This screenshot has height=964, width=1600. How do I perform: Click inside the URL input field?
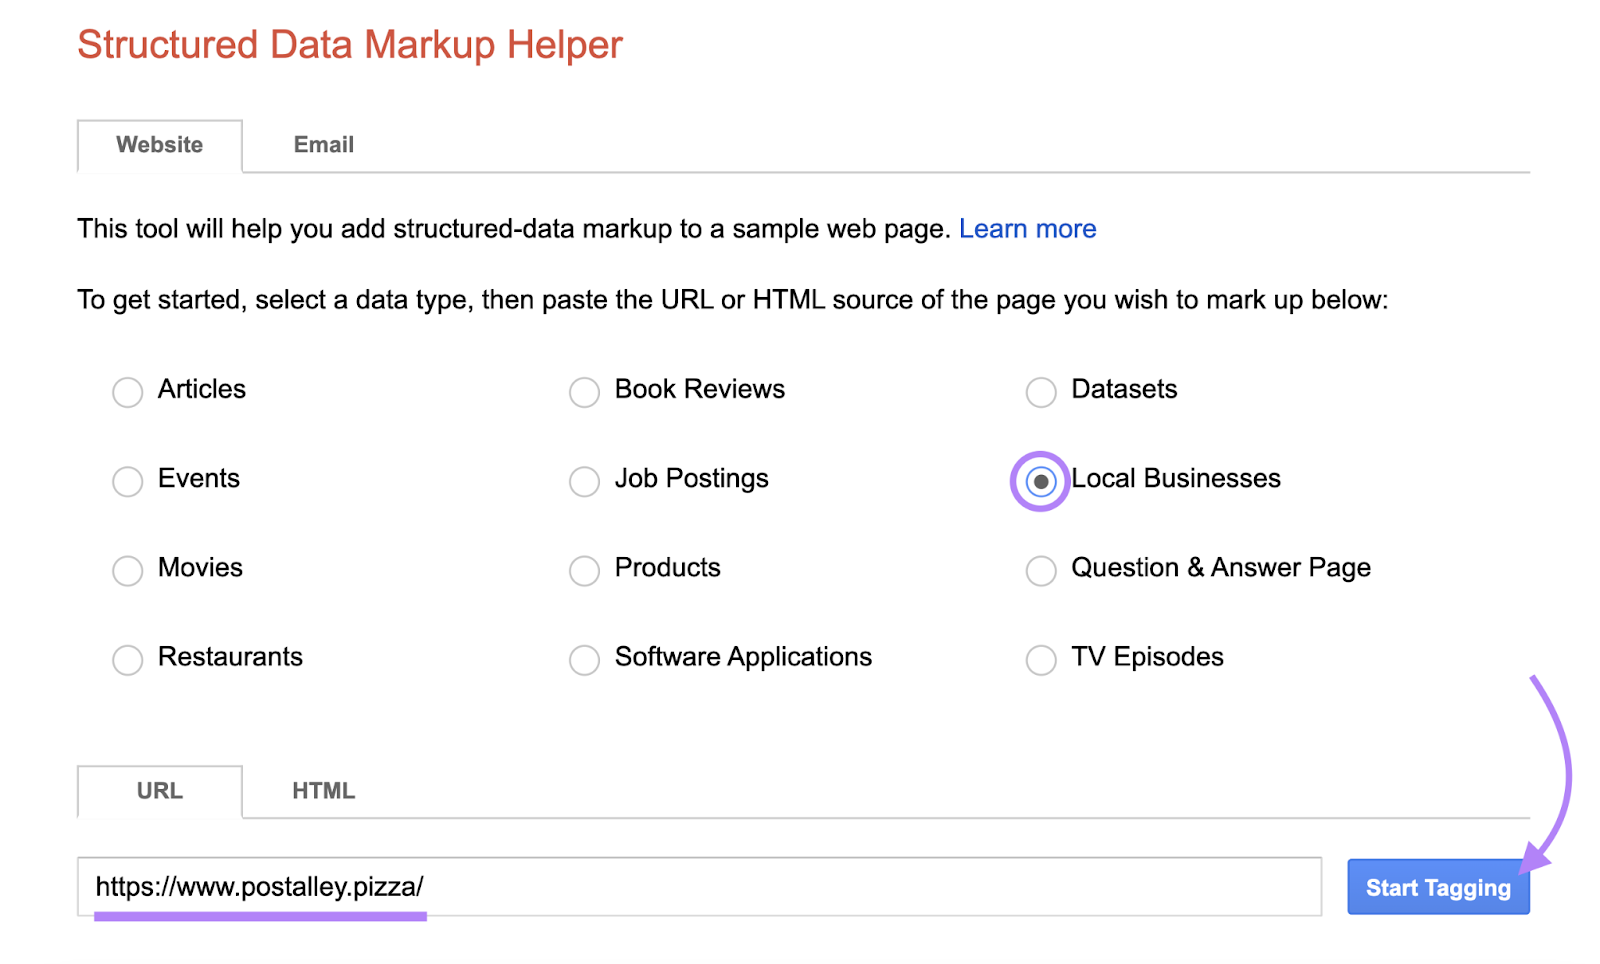point(600,886)
